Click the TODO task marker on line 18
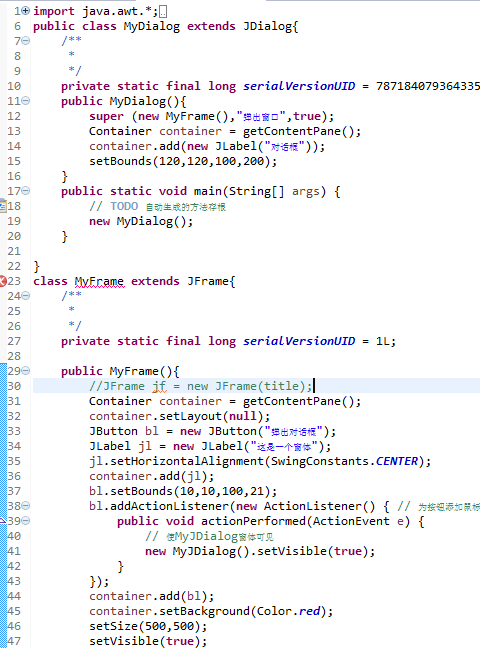The width and height of the screenshot is (480, 648). [3, 206]
